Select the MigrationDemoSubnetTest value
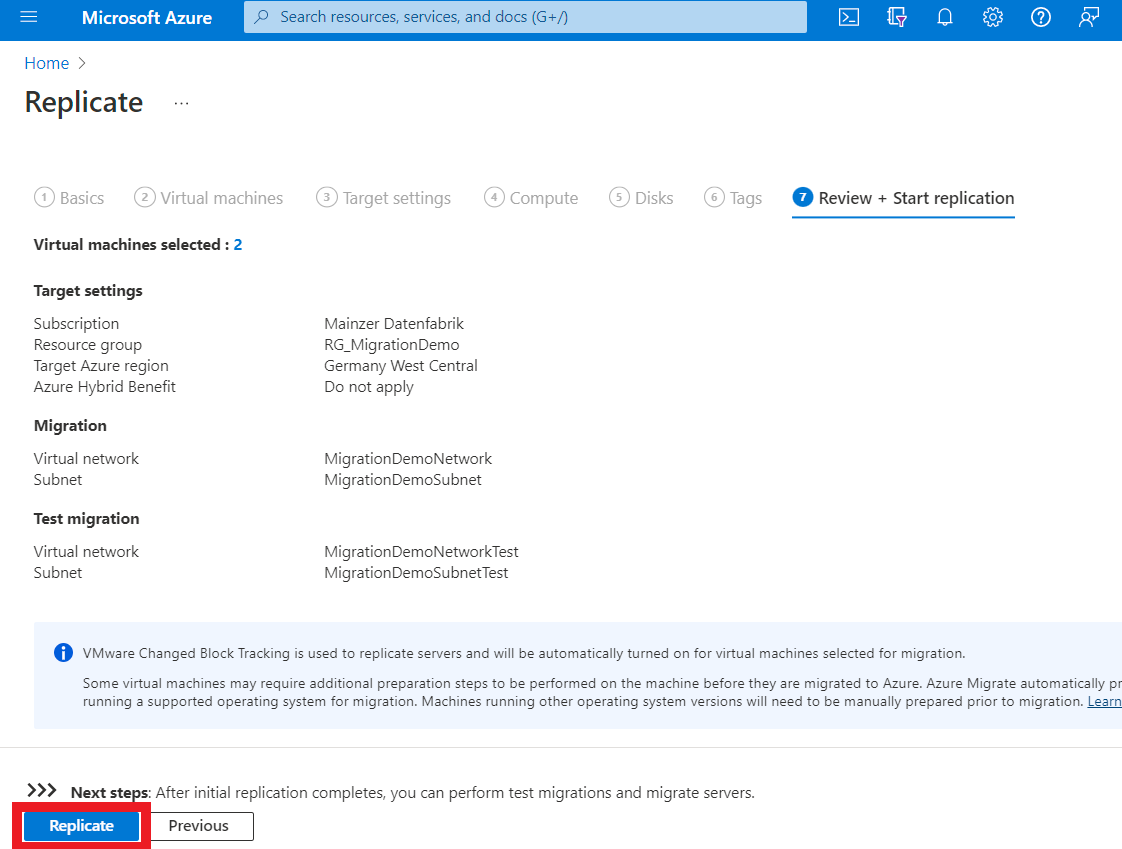Viewport: 1122px width, 849px height. click(416, 573)
